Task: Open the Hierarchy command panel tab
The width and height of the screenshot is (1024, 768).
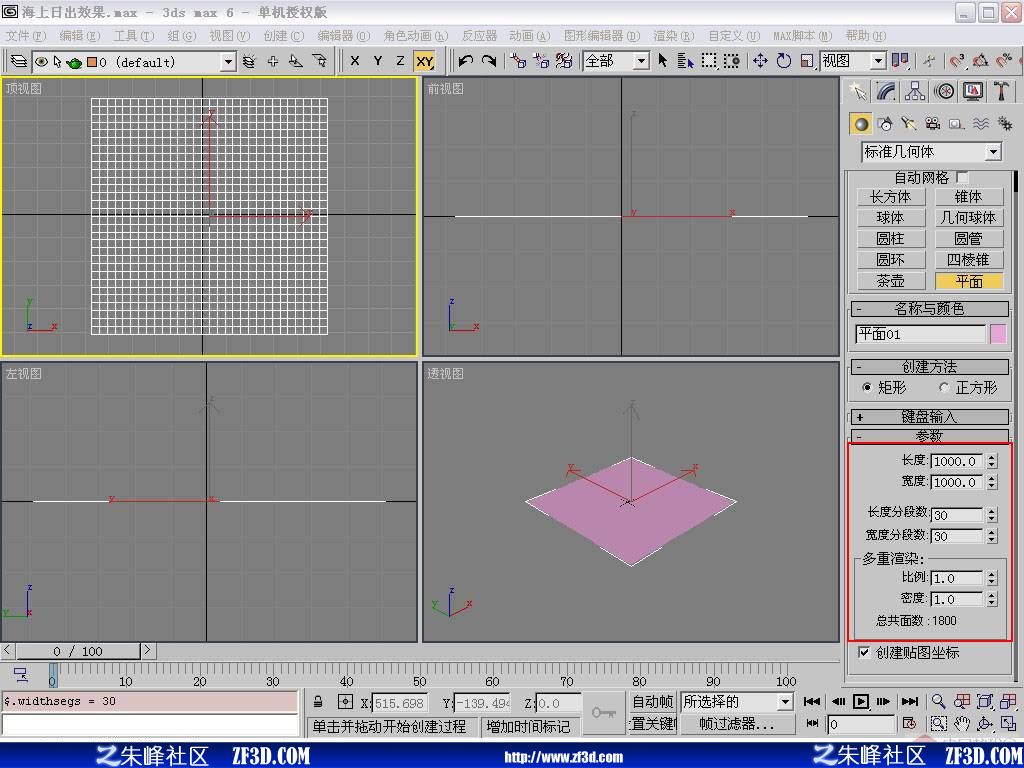Action: (x=915, y=91)
